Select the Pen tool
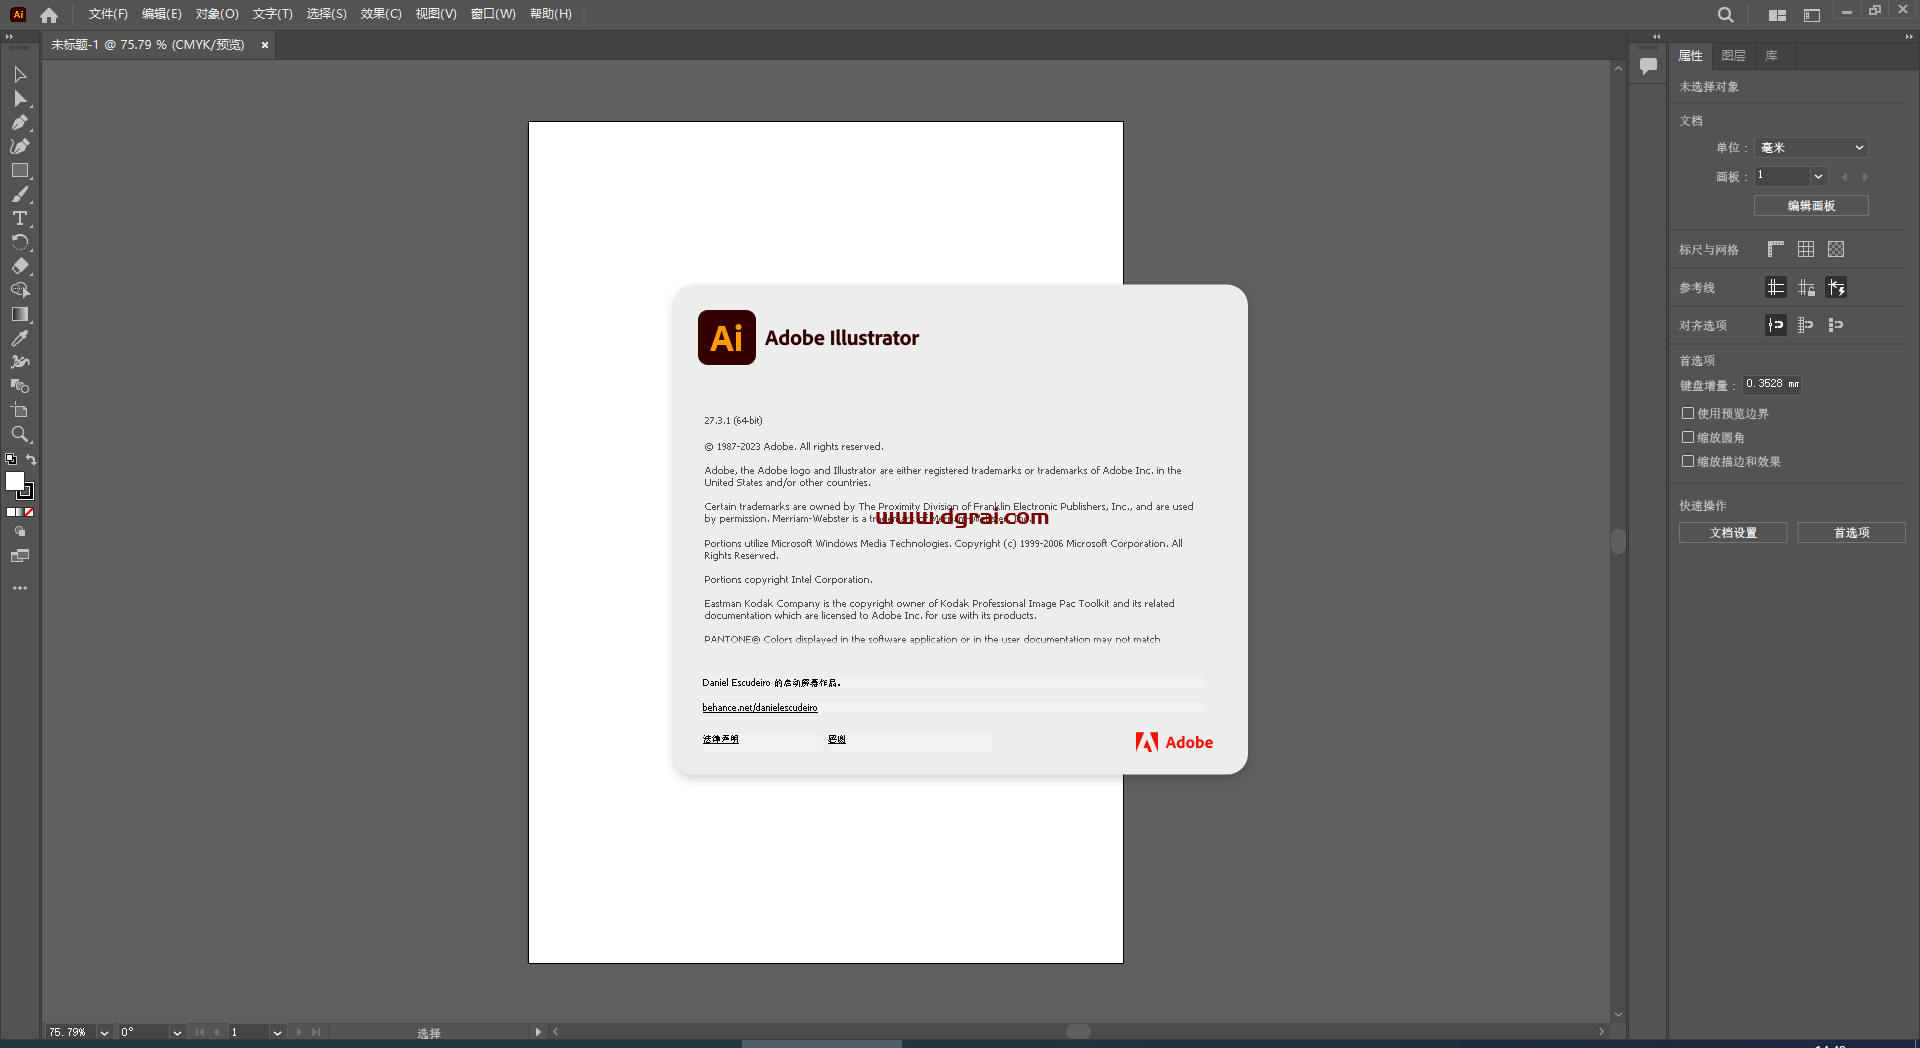 click(x=20, y=121)
